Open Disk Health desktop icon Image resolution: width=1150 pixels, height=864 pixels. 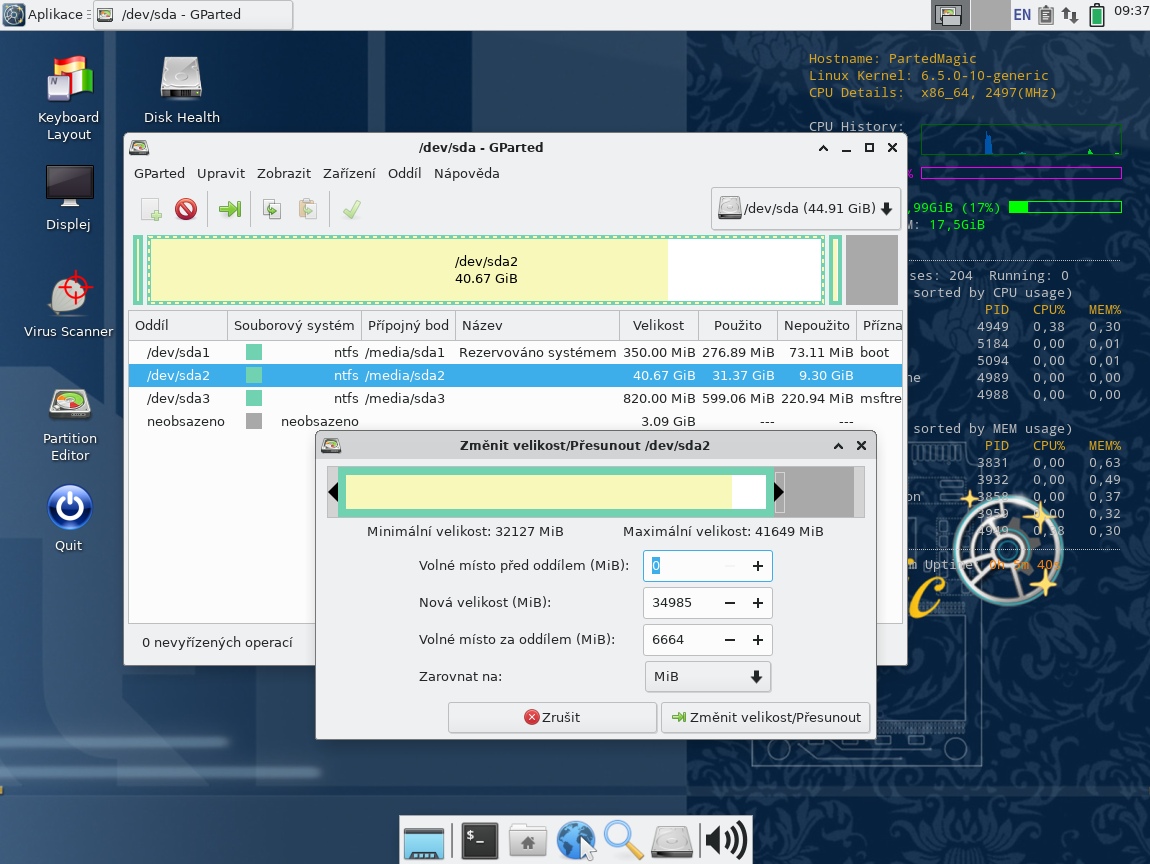click(181, 88)
